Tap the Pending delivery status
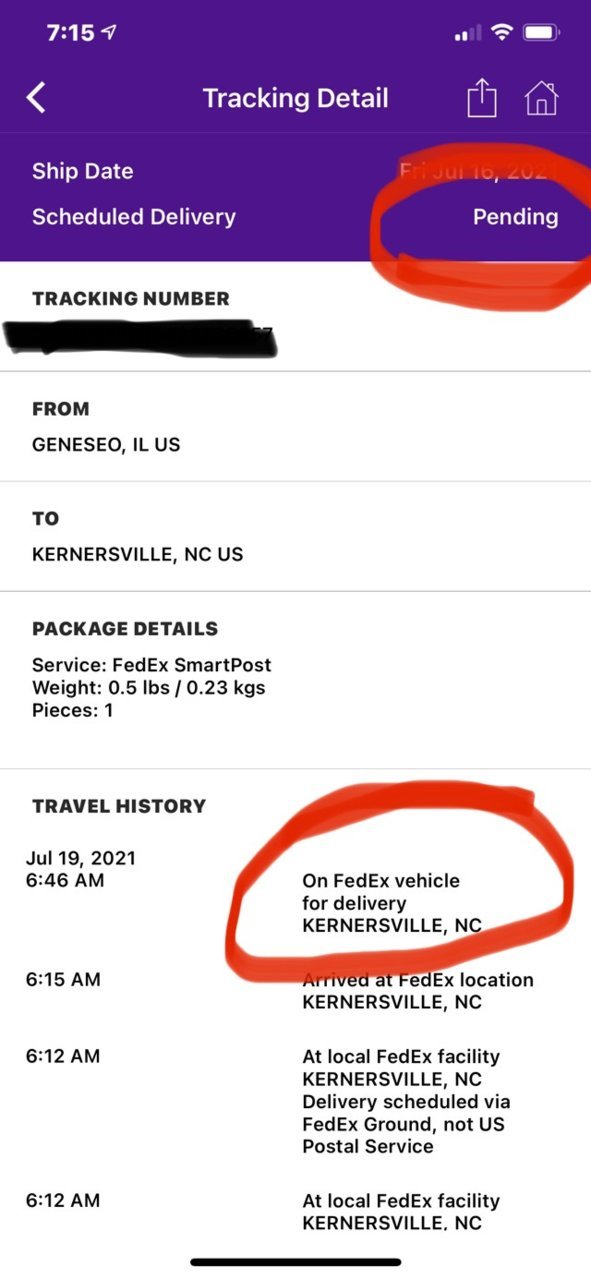591x1279 pixels. point(516,217)
